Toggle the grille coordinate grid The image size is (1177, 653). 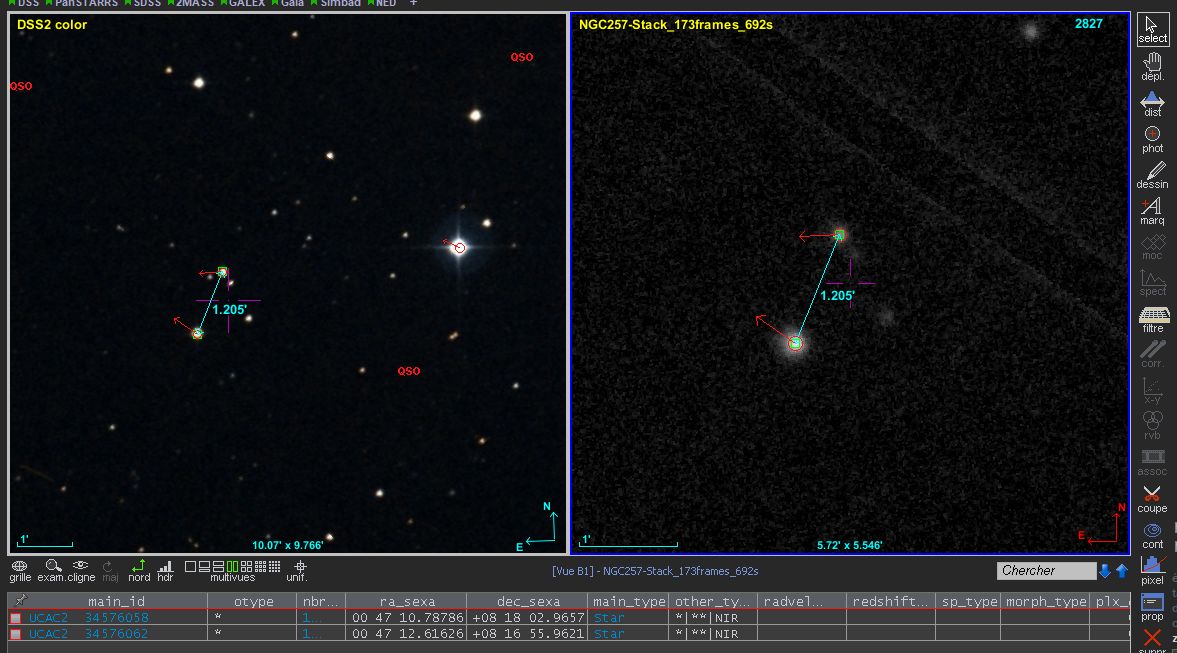(x=20, y=570)
